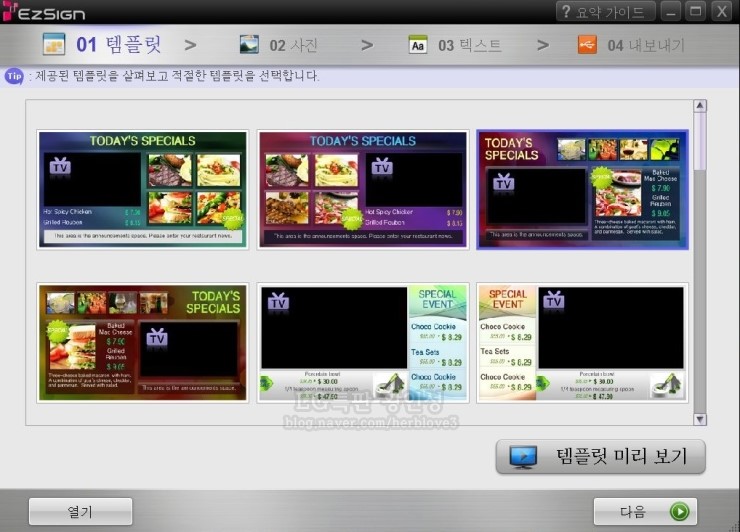The image size is (740, 532).
Task: Minimize the EzSign window
Action: (671, 11)
